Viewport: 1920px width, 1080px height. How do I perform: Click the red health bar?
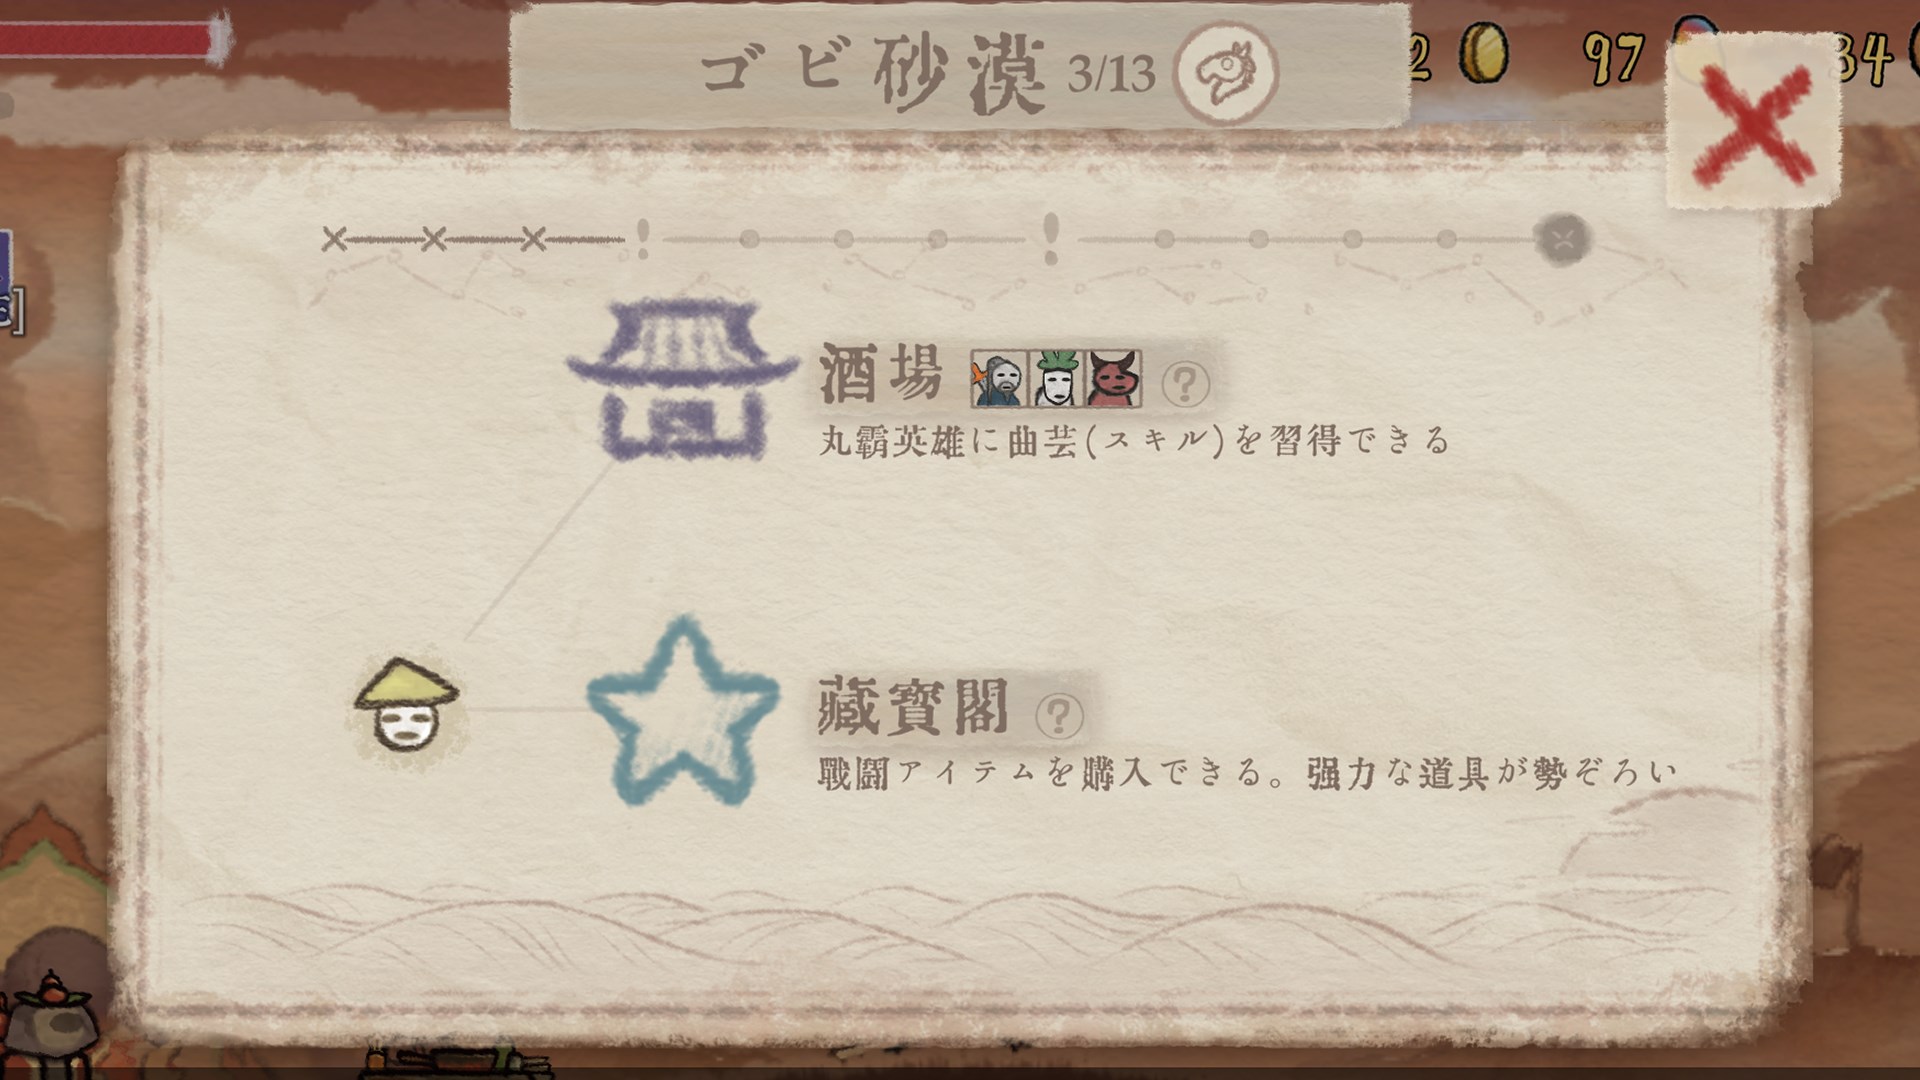point(112,40)
